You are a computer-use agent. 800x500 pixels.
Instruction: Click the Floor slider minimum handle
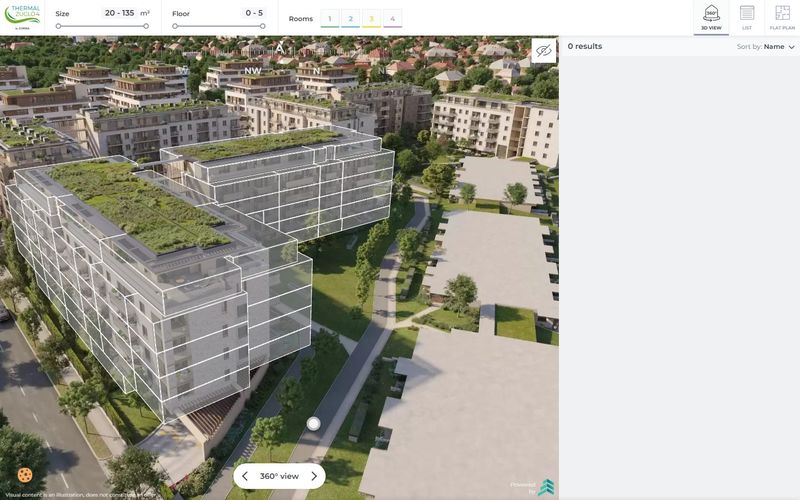[175, 26]
